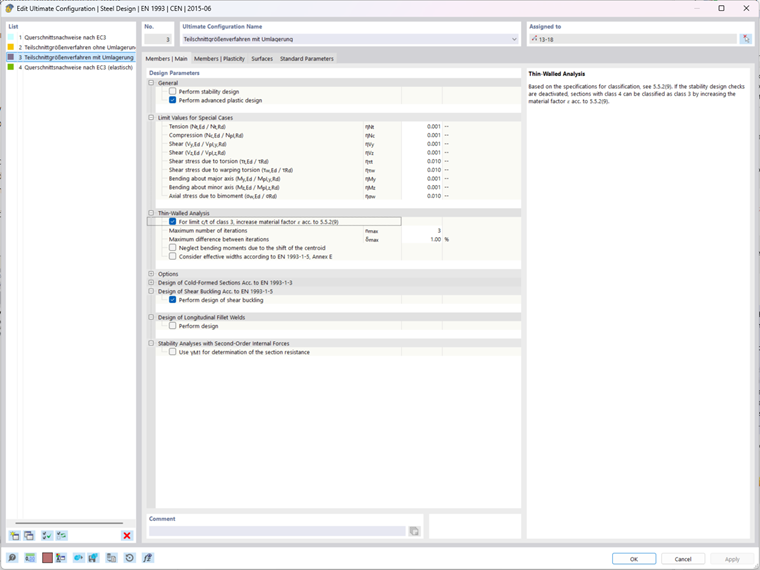
Task: Open the help search icon at bottom left
Action: (12, 558)
